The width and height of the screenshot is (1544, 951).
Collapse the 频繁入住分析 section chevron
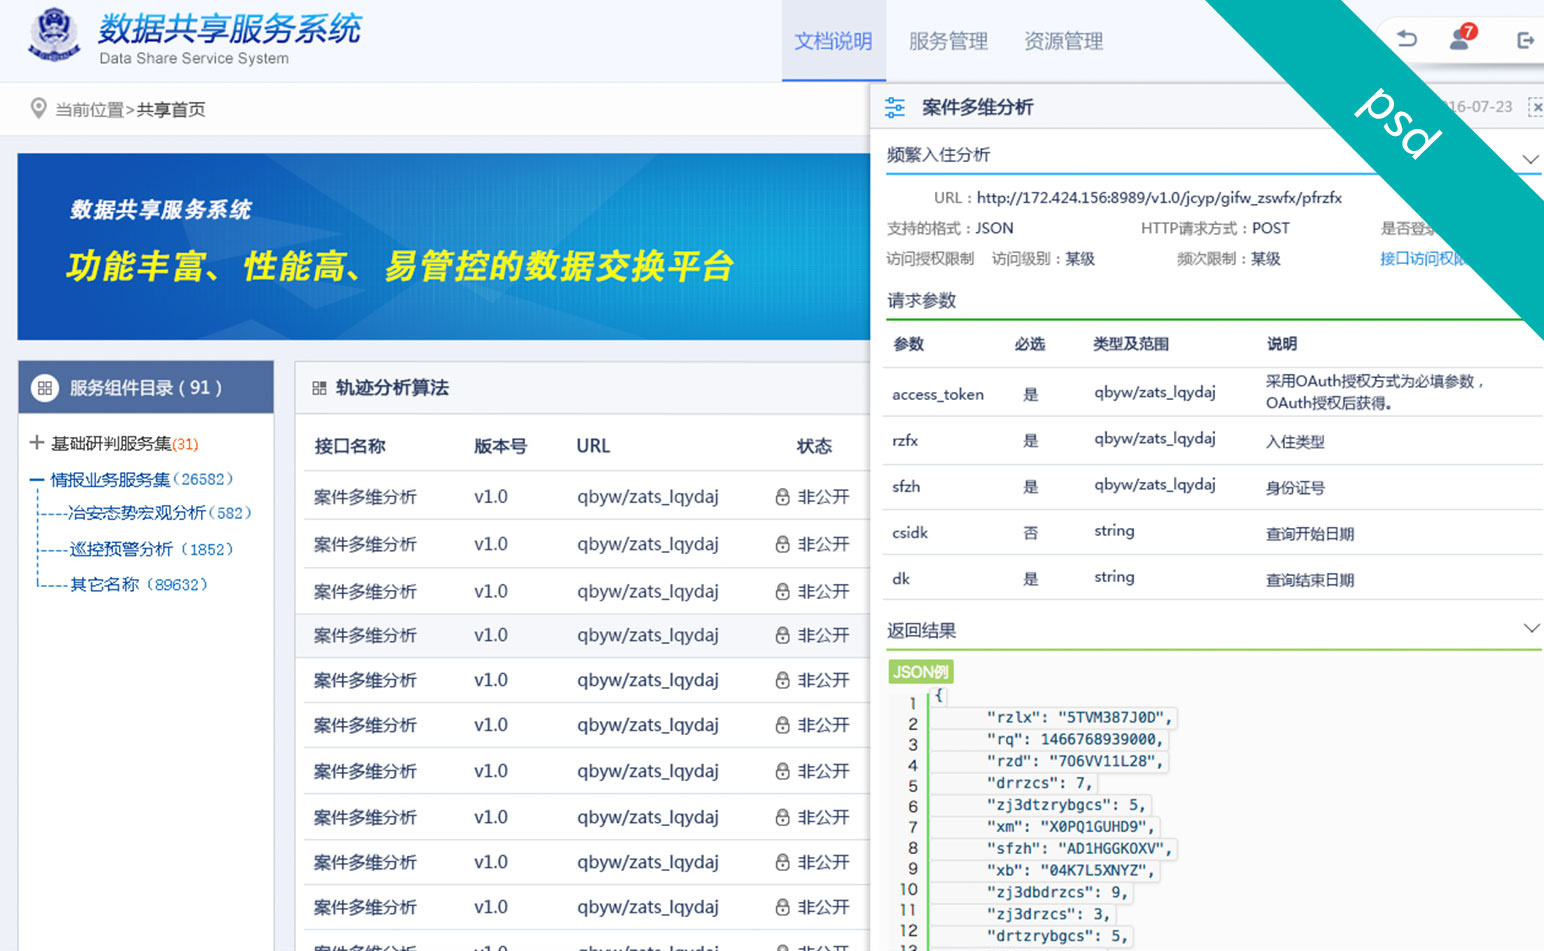(1530, 159)
